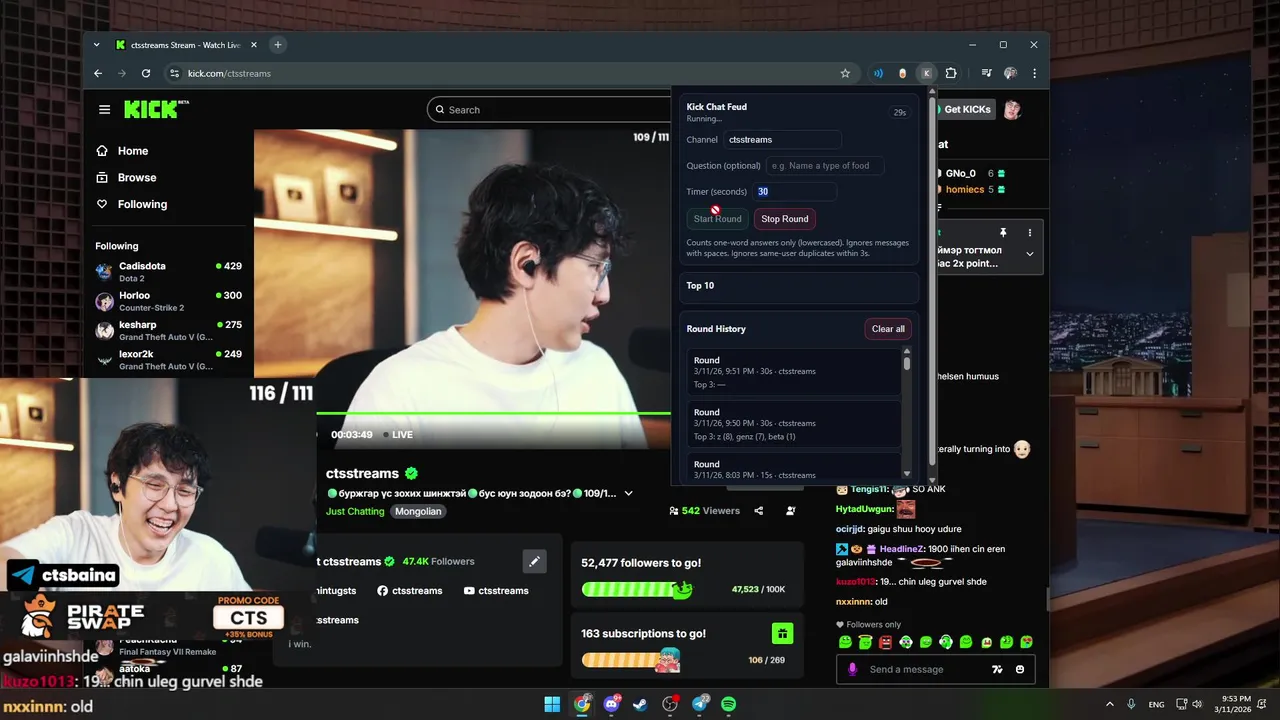Expand the stream title dropdown arrow

(x=628, y=493)
